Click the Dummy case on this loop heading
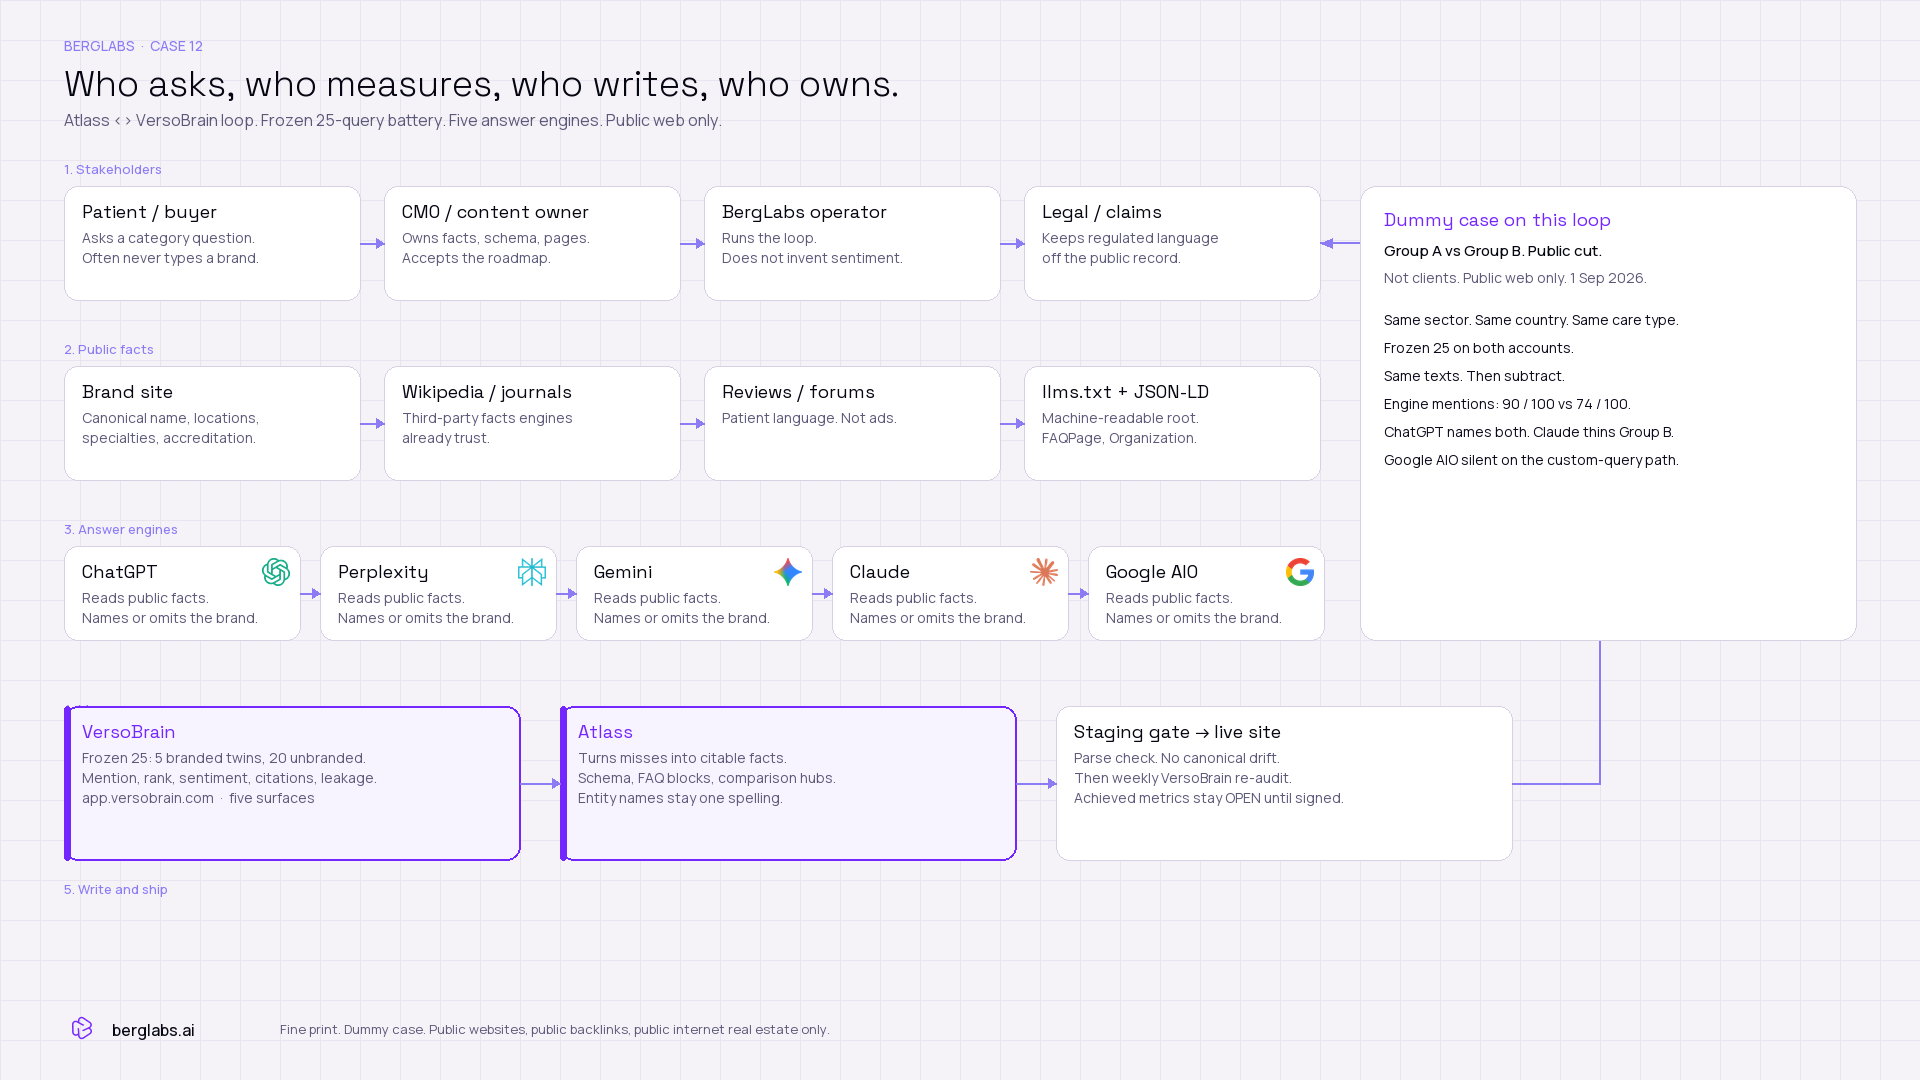Viewport: 1920px width, 1080px height. [1497, 220]
